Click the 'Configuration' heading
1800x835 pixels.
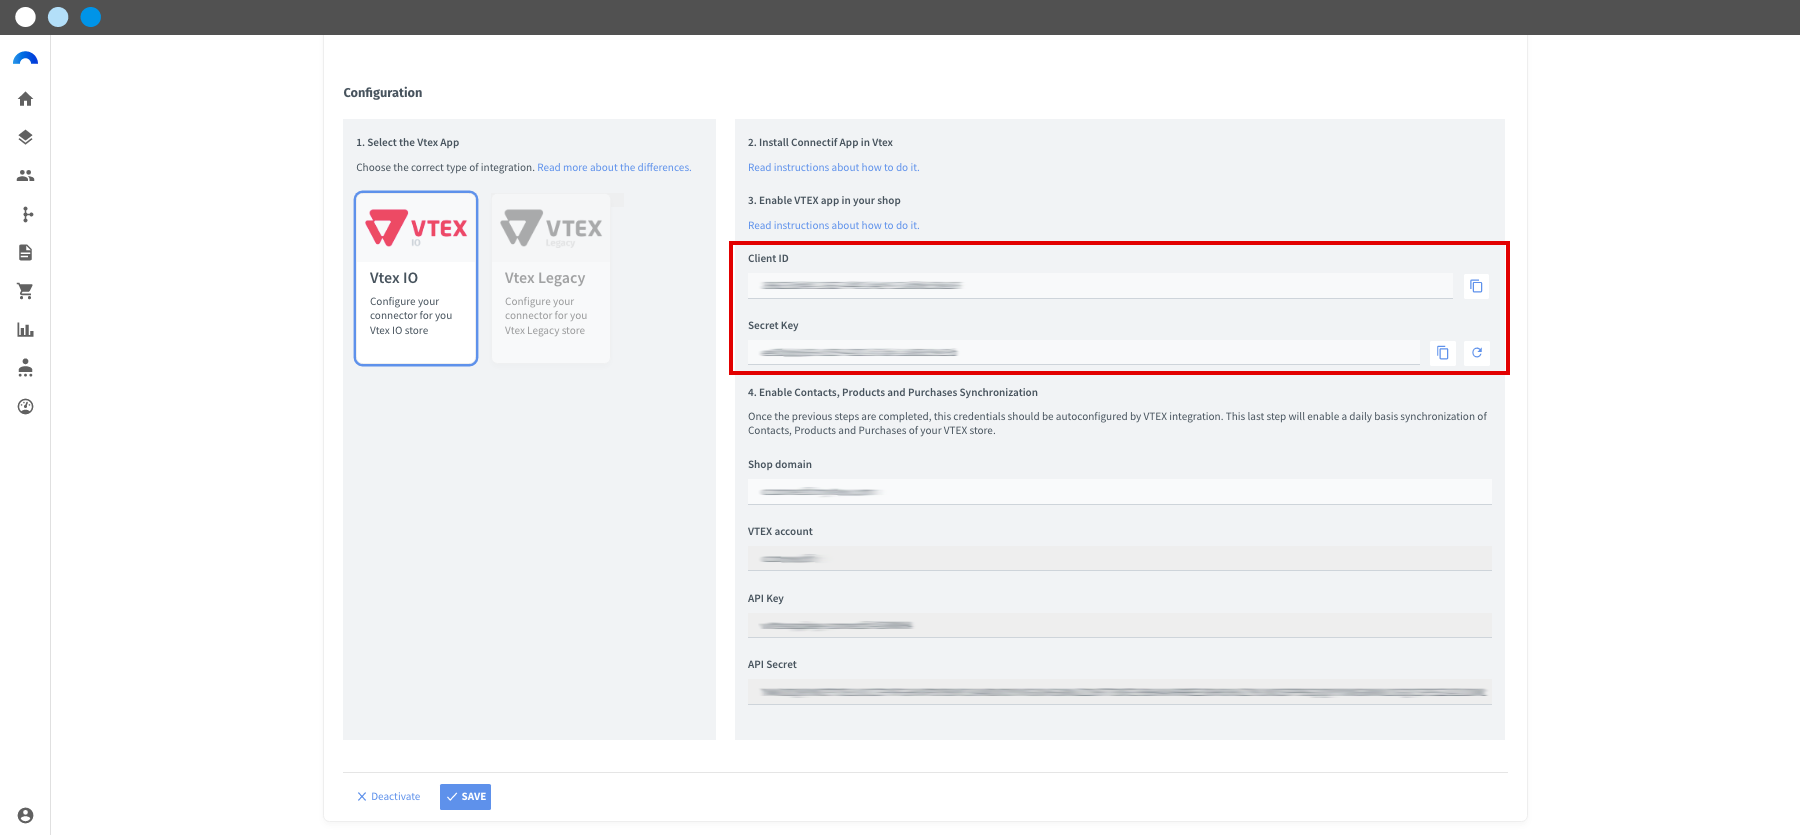point(383,93)
